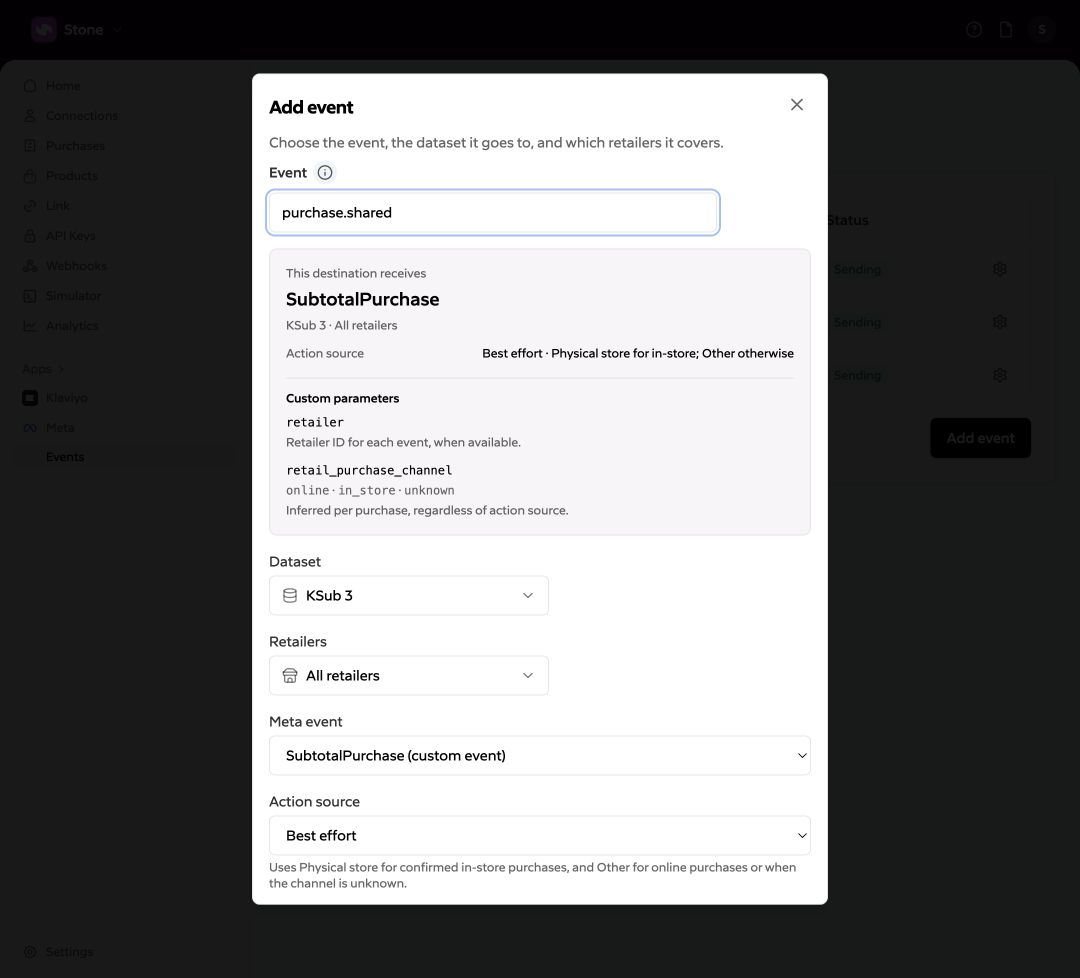The width and height of the screenshot is (1080, 978).
Task: Click the Simulator sidebar icon
Action: tap(30, 295)
